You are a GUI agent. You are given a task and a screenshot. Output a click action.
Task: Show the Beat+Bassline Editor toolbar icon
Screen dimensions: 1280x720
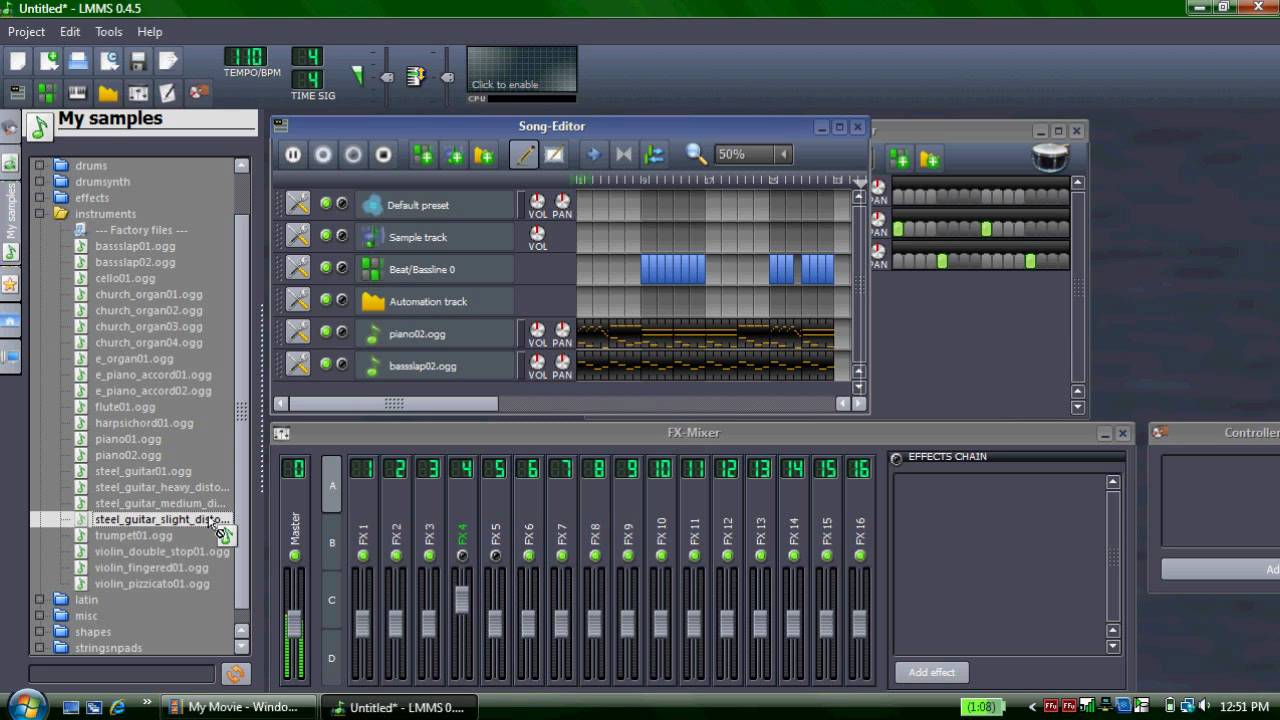click(x=48, y=93)
